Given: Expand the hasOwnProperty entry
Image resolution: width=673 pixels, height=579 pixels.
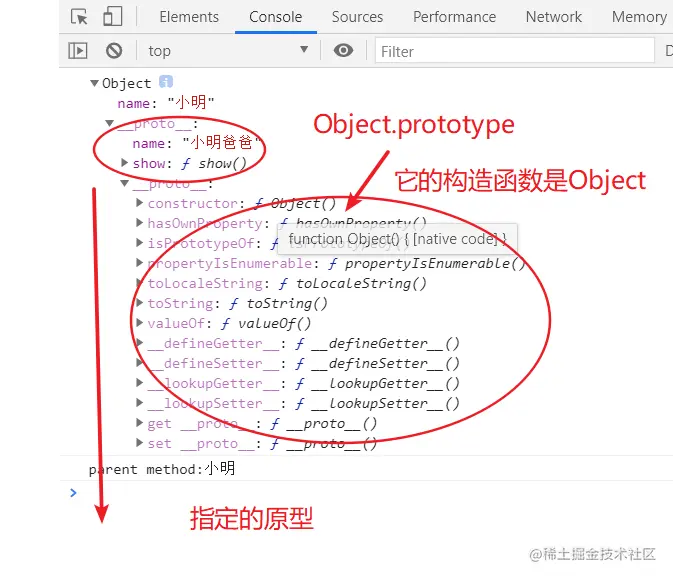Looking at the screenshot, I should click(139, 222).
